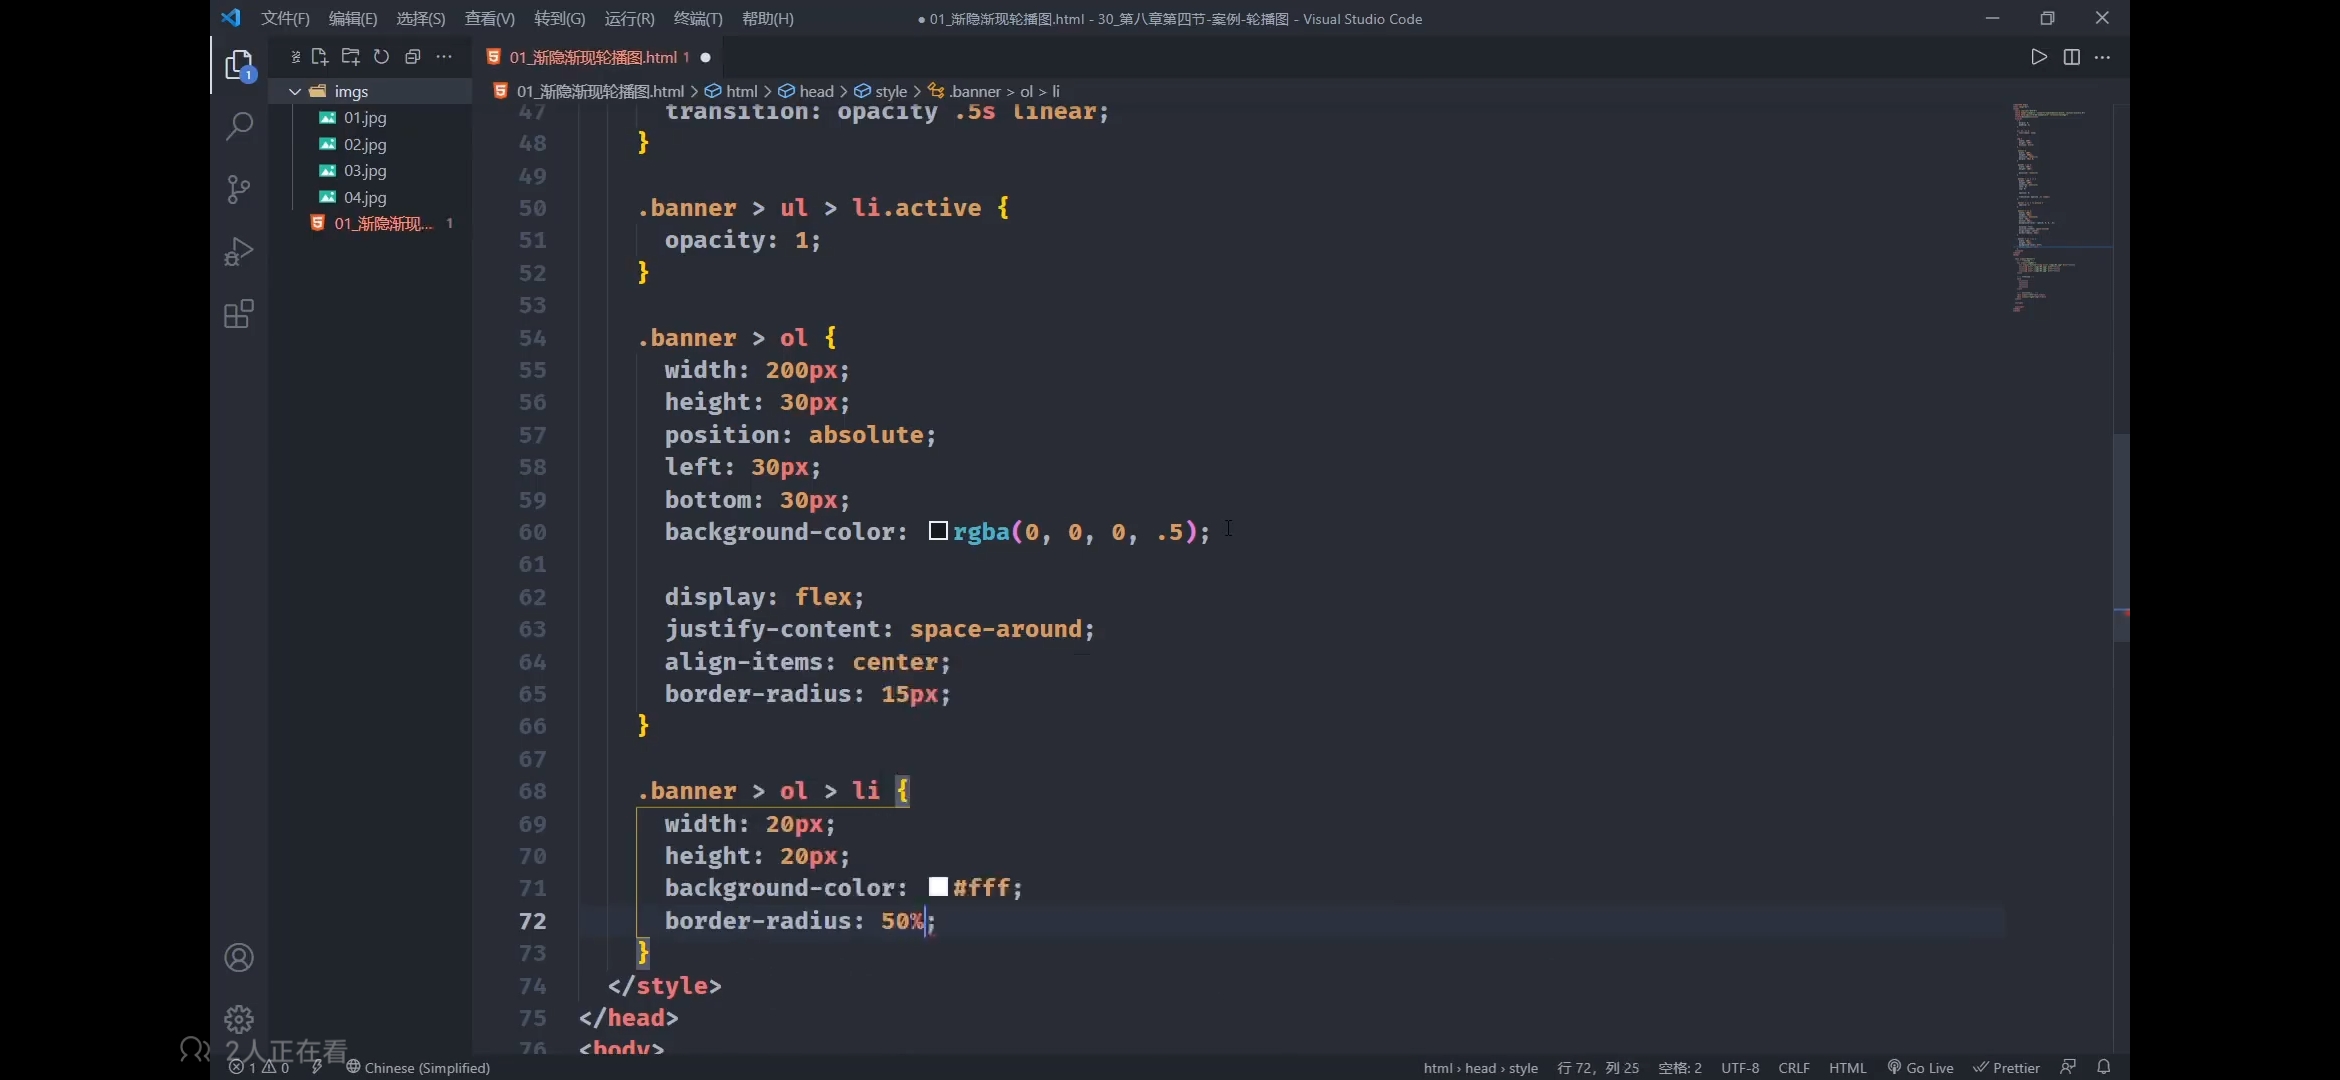Toggle Go Live server in status bar
The width and height of the screenshot is (2340, 1080).
coord(1920,1067)
